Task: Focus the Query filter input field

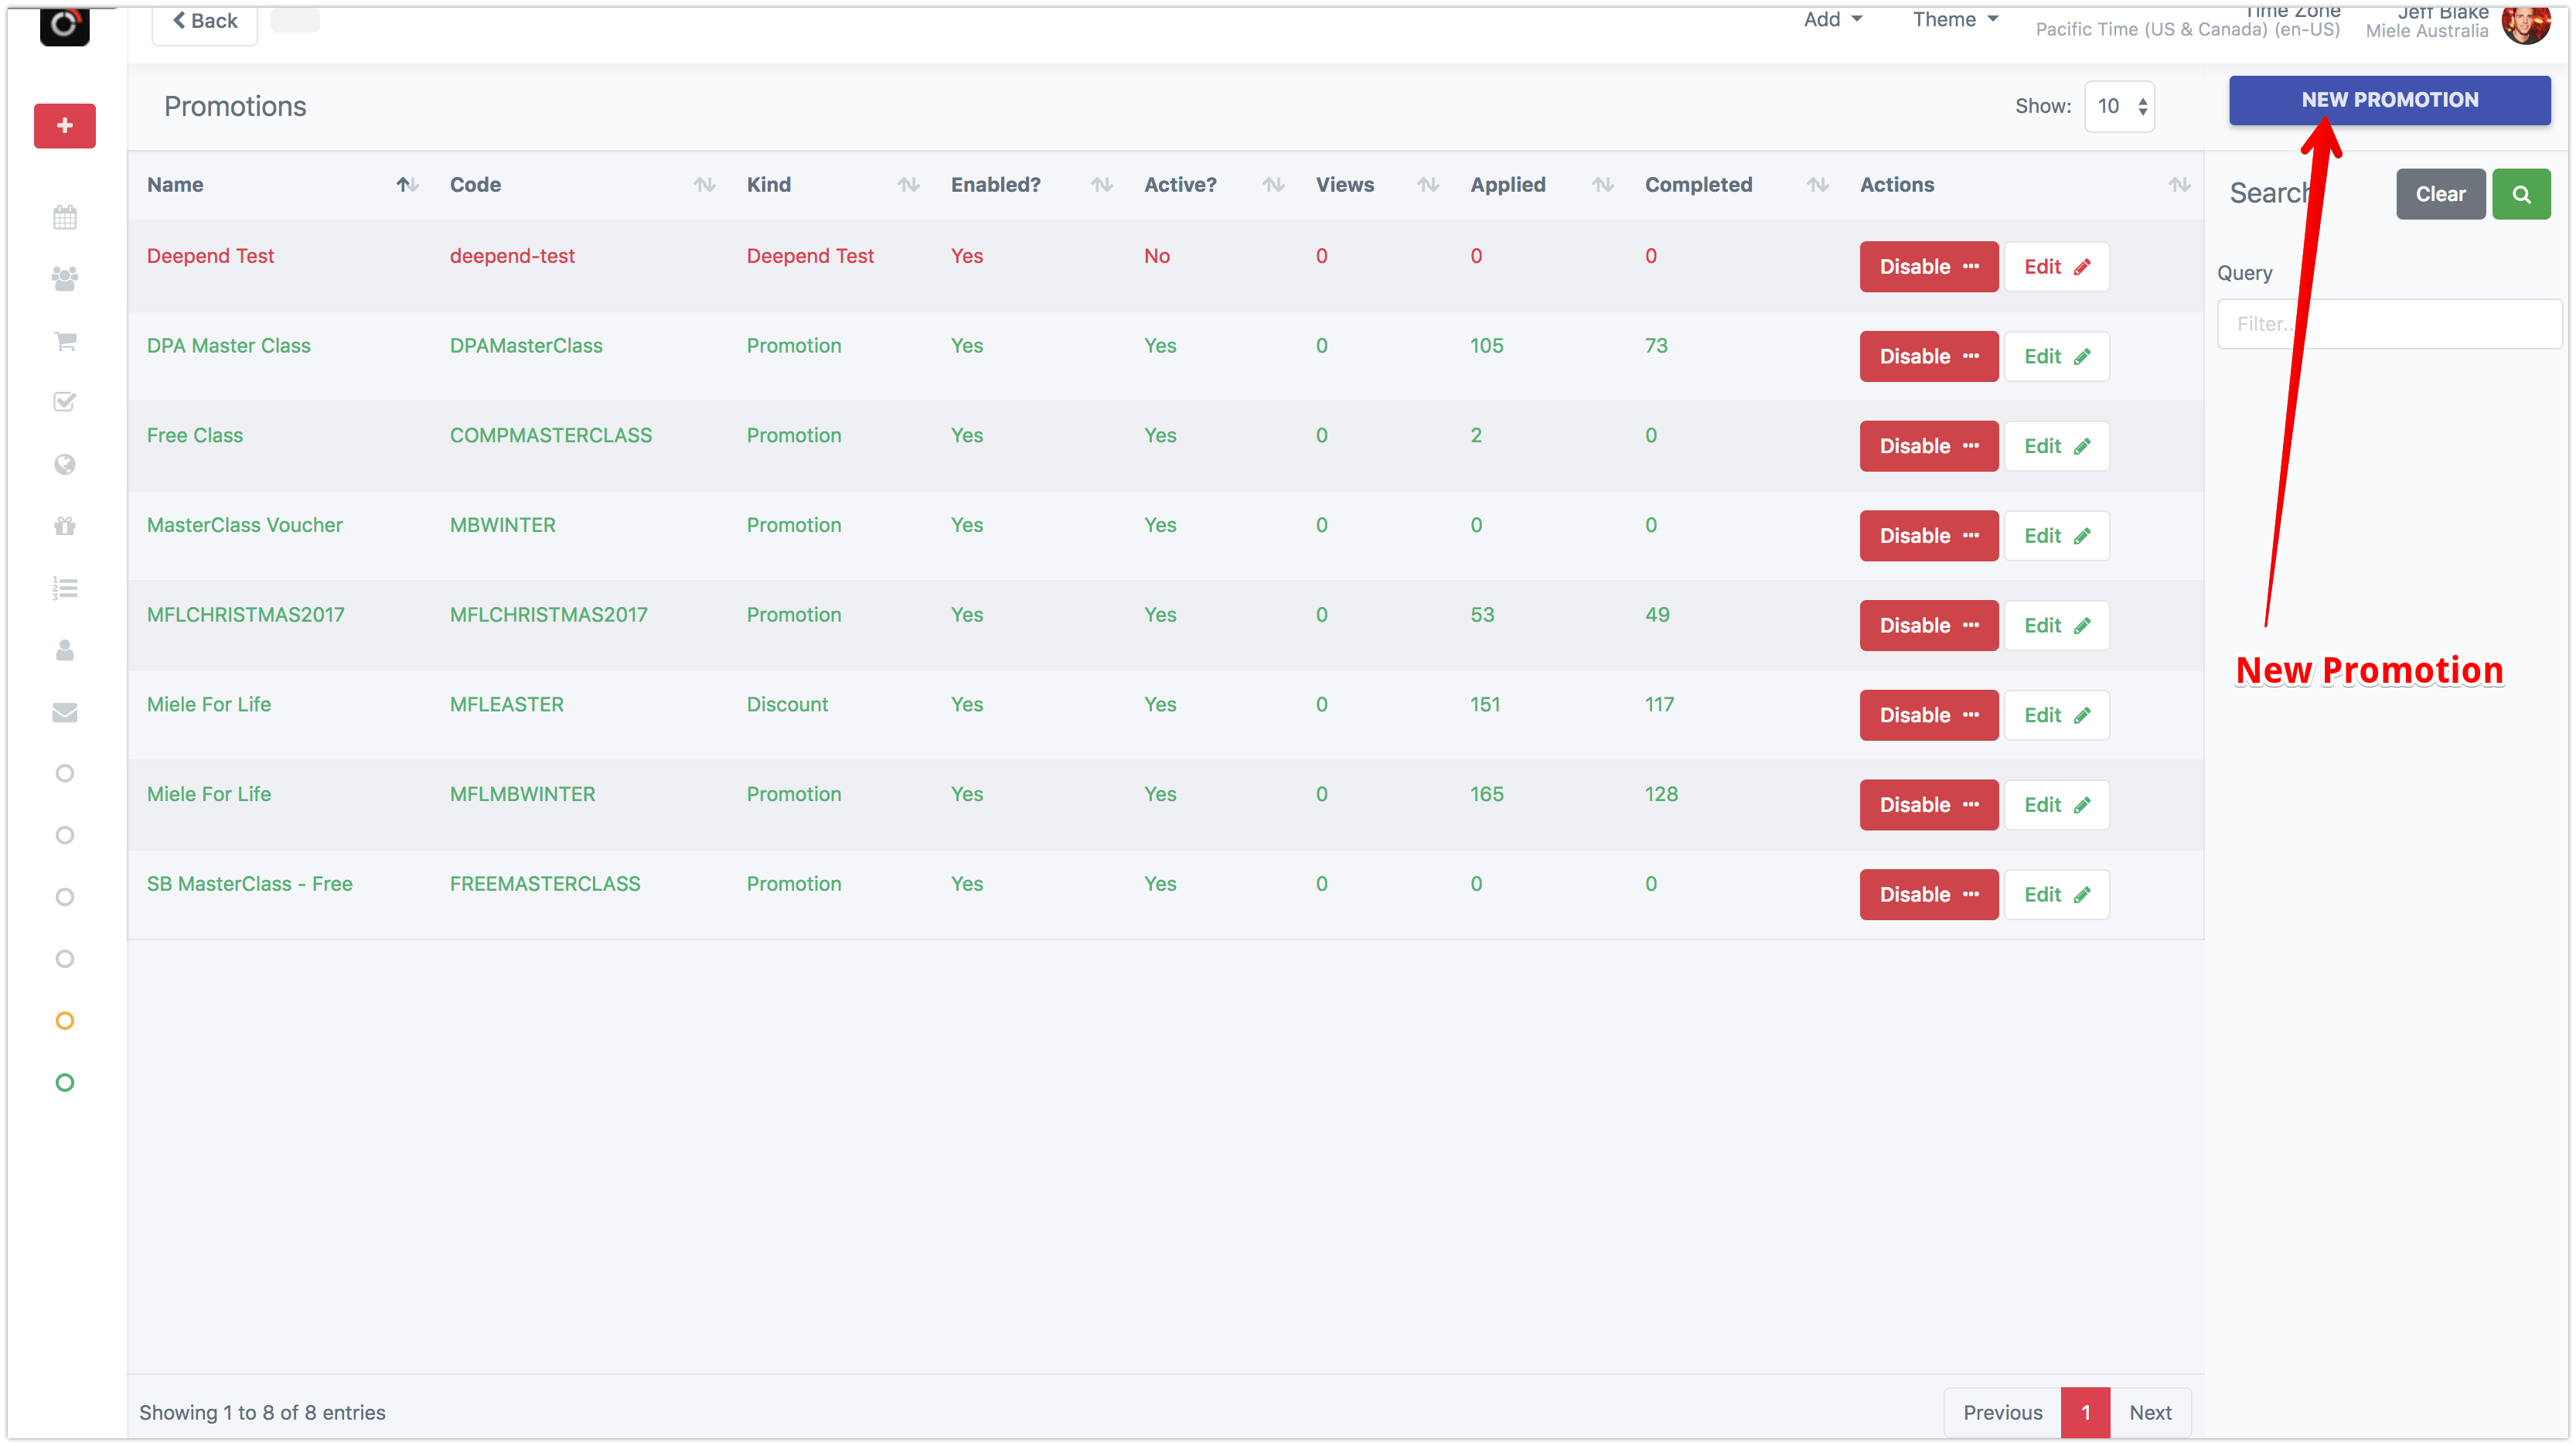Action: pos(2389,324)
